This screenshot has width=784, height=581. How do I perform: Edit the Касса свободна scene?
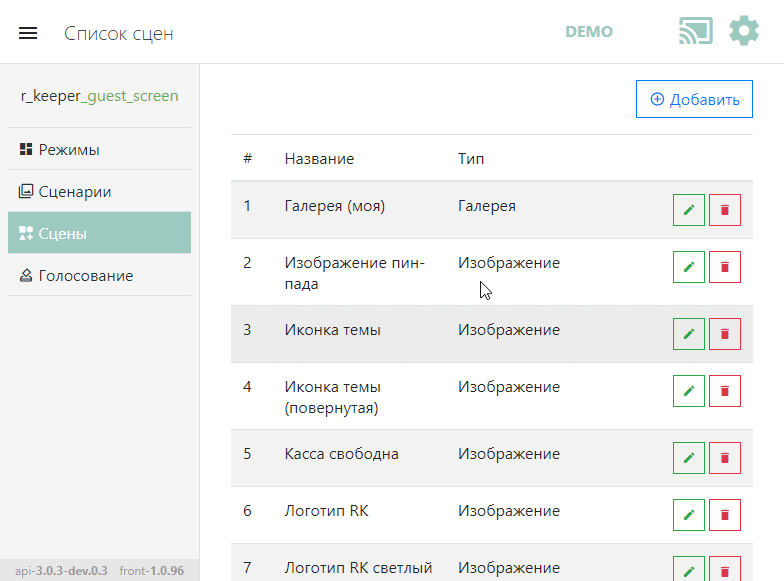(688, 458)
